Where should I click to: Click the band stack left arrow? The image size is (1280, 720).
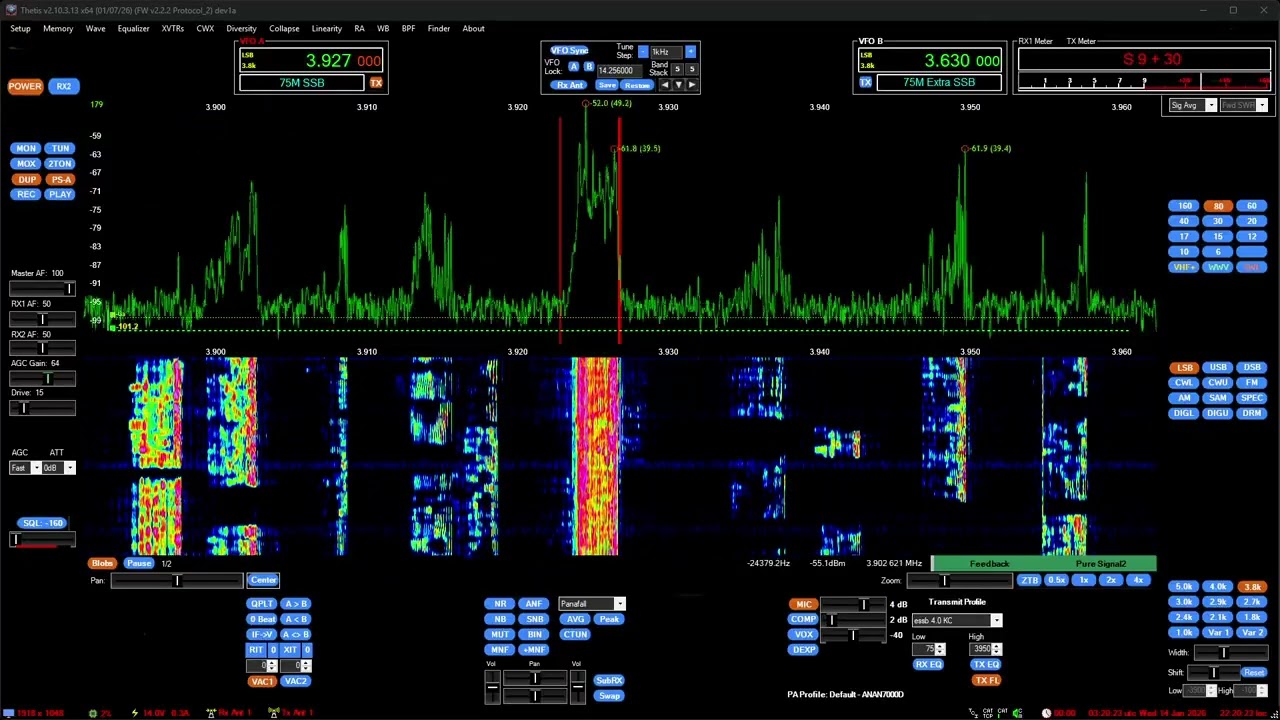[664, 85]
